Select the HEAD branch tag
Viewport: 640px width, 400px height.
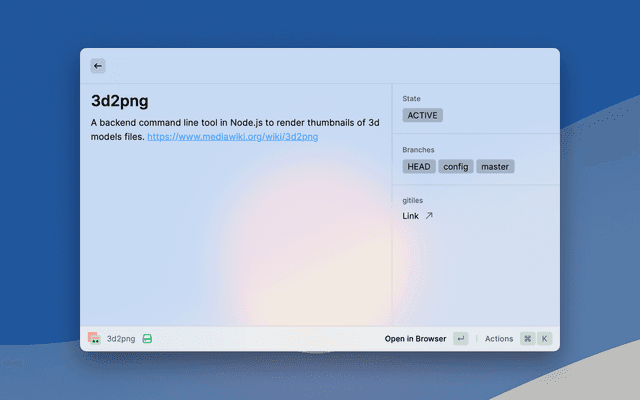click(419, 166)
